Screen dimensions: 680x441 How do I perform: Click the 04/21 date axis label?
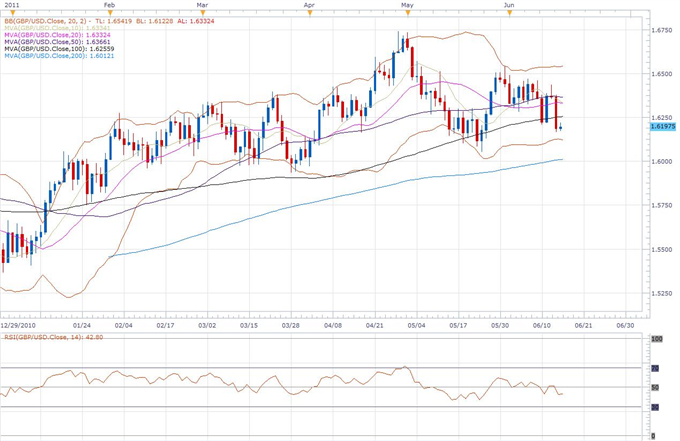pyautogui.click(x=374, y=325)
